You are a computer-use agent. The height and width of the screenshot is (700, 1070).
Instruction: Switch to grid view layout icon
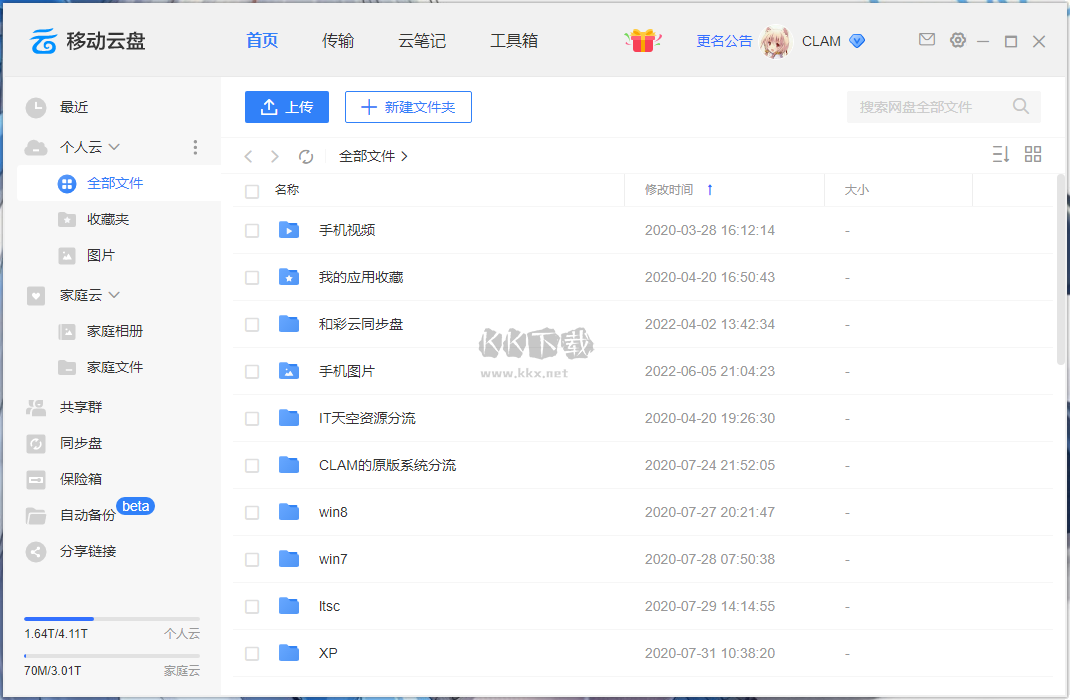[1033, 154]
